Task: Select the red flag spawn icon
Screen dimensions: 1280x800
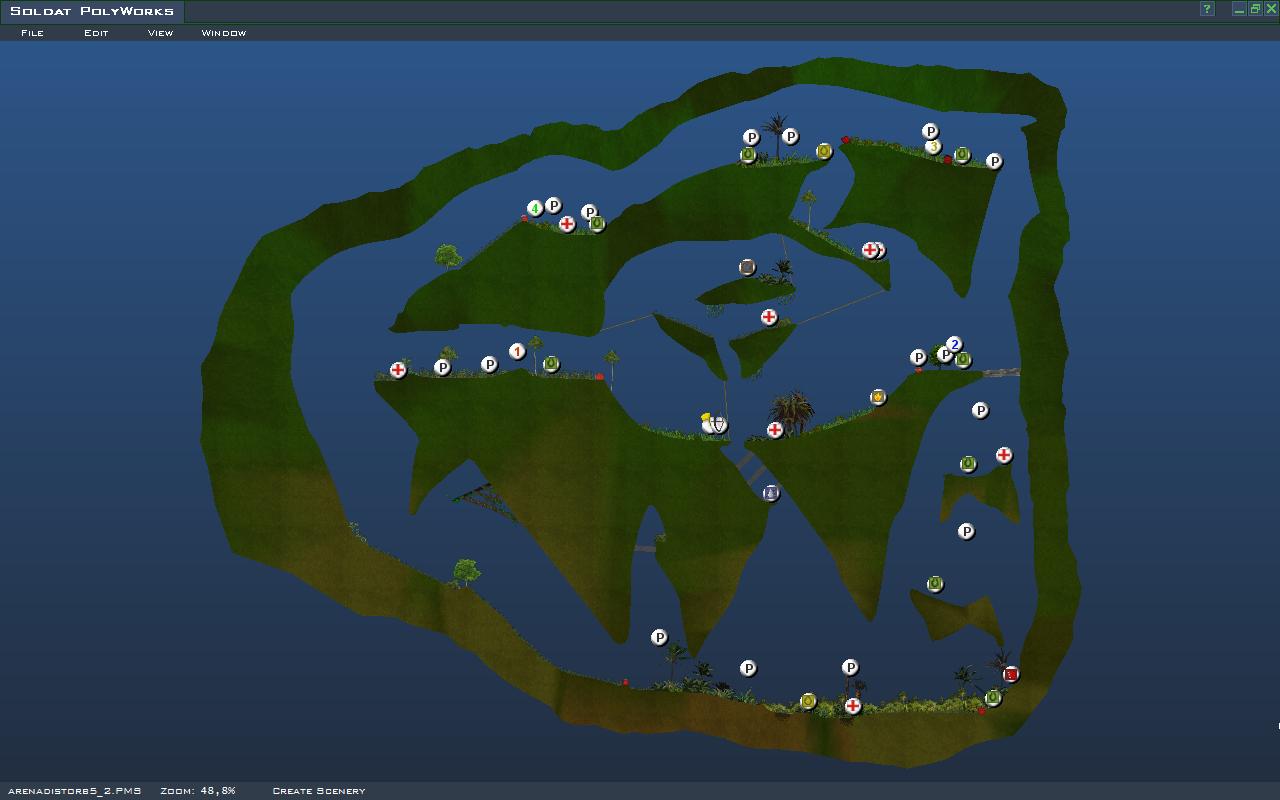Action: (1011, 674)
